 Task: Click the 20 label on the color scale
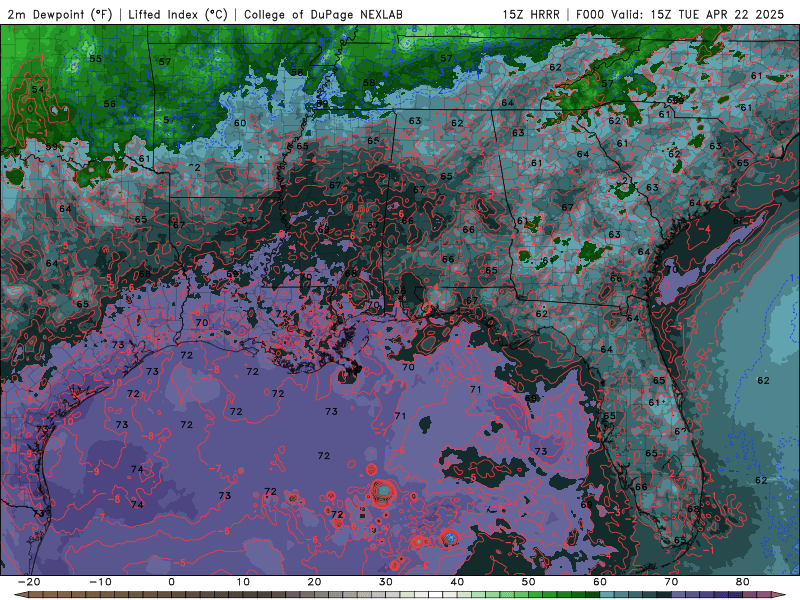[314, 582]
